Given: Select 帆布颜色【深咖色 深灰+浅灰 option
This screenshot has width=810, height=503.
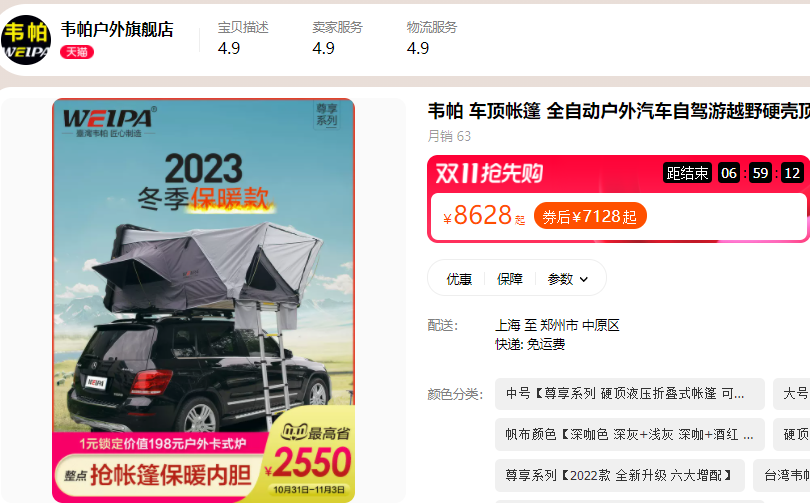Looking at the screenshot, I should [630, 435].
